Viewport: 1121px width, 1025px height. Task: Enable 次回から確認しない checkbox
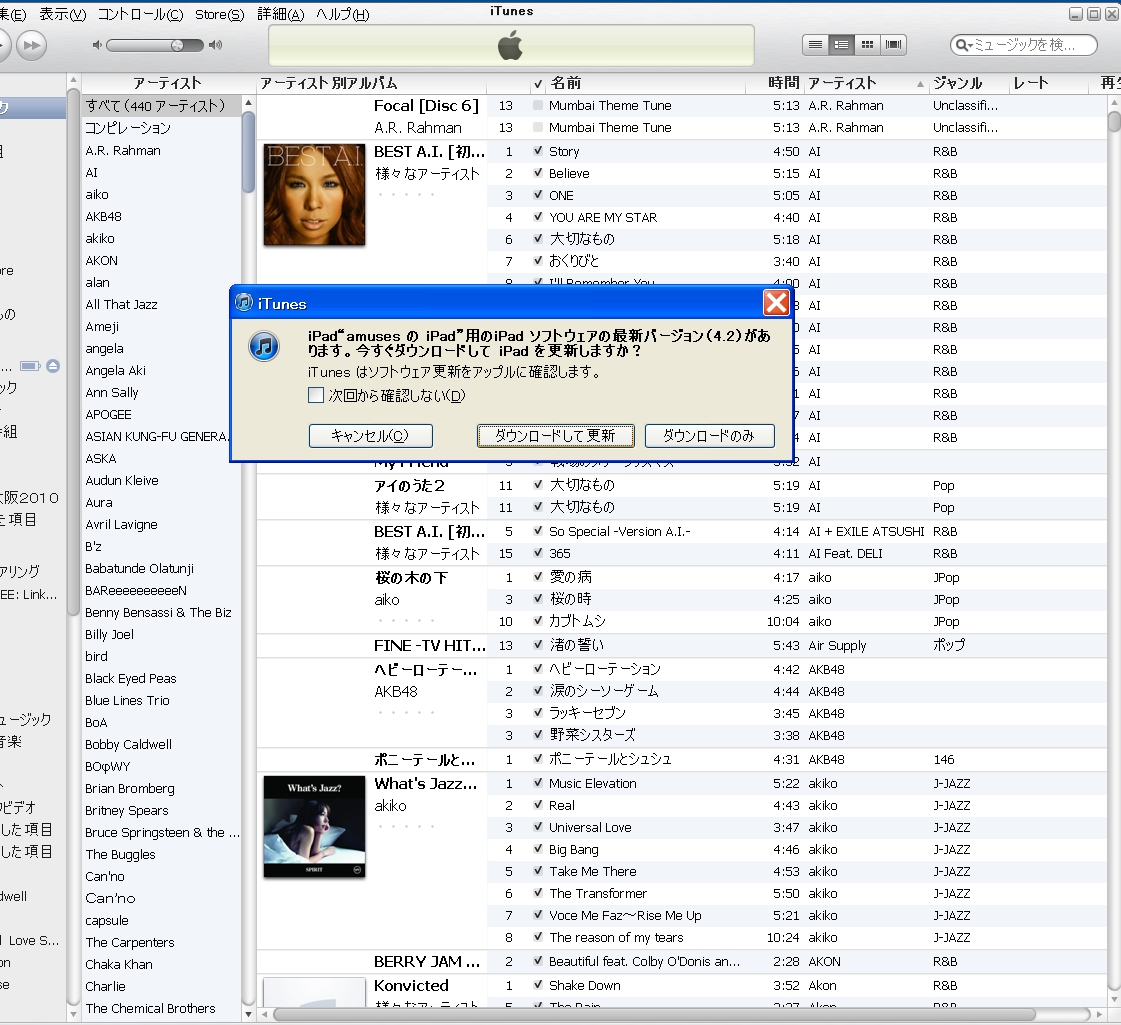coord(316,395)
